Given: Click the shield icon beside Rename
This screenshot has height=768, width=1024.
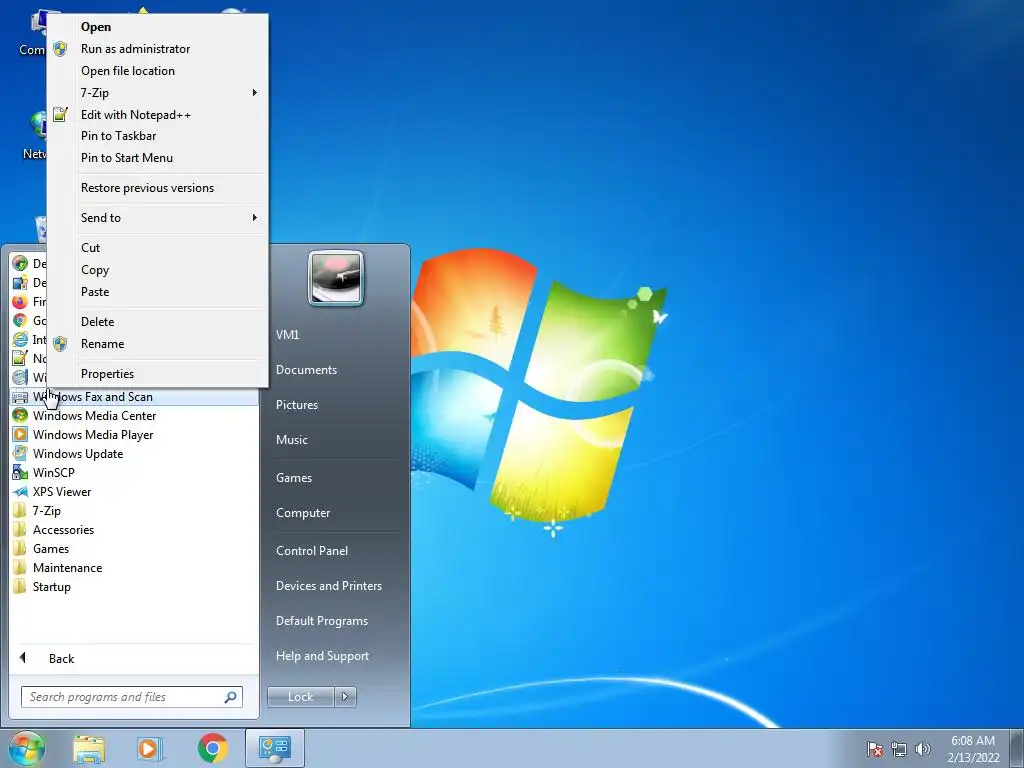Looking at the screenshot, I should (x=60, y=344).
